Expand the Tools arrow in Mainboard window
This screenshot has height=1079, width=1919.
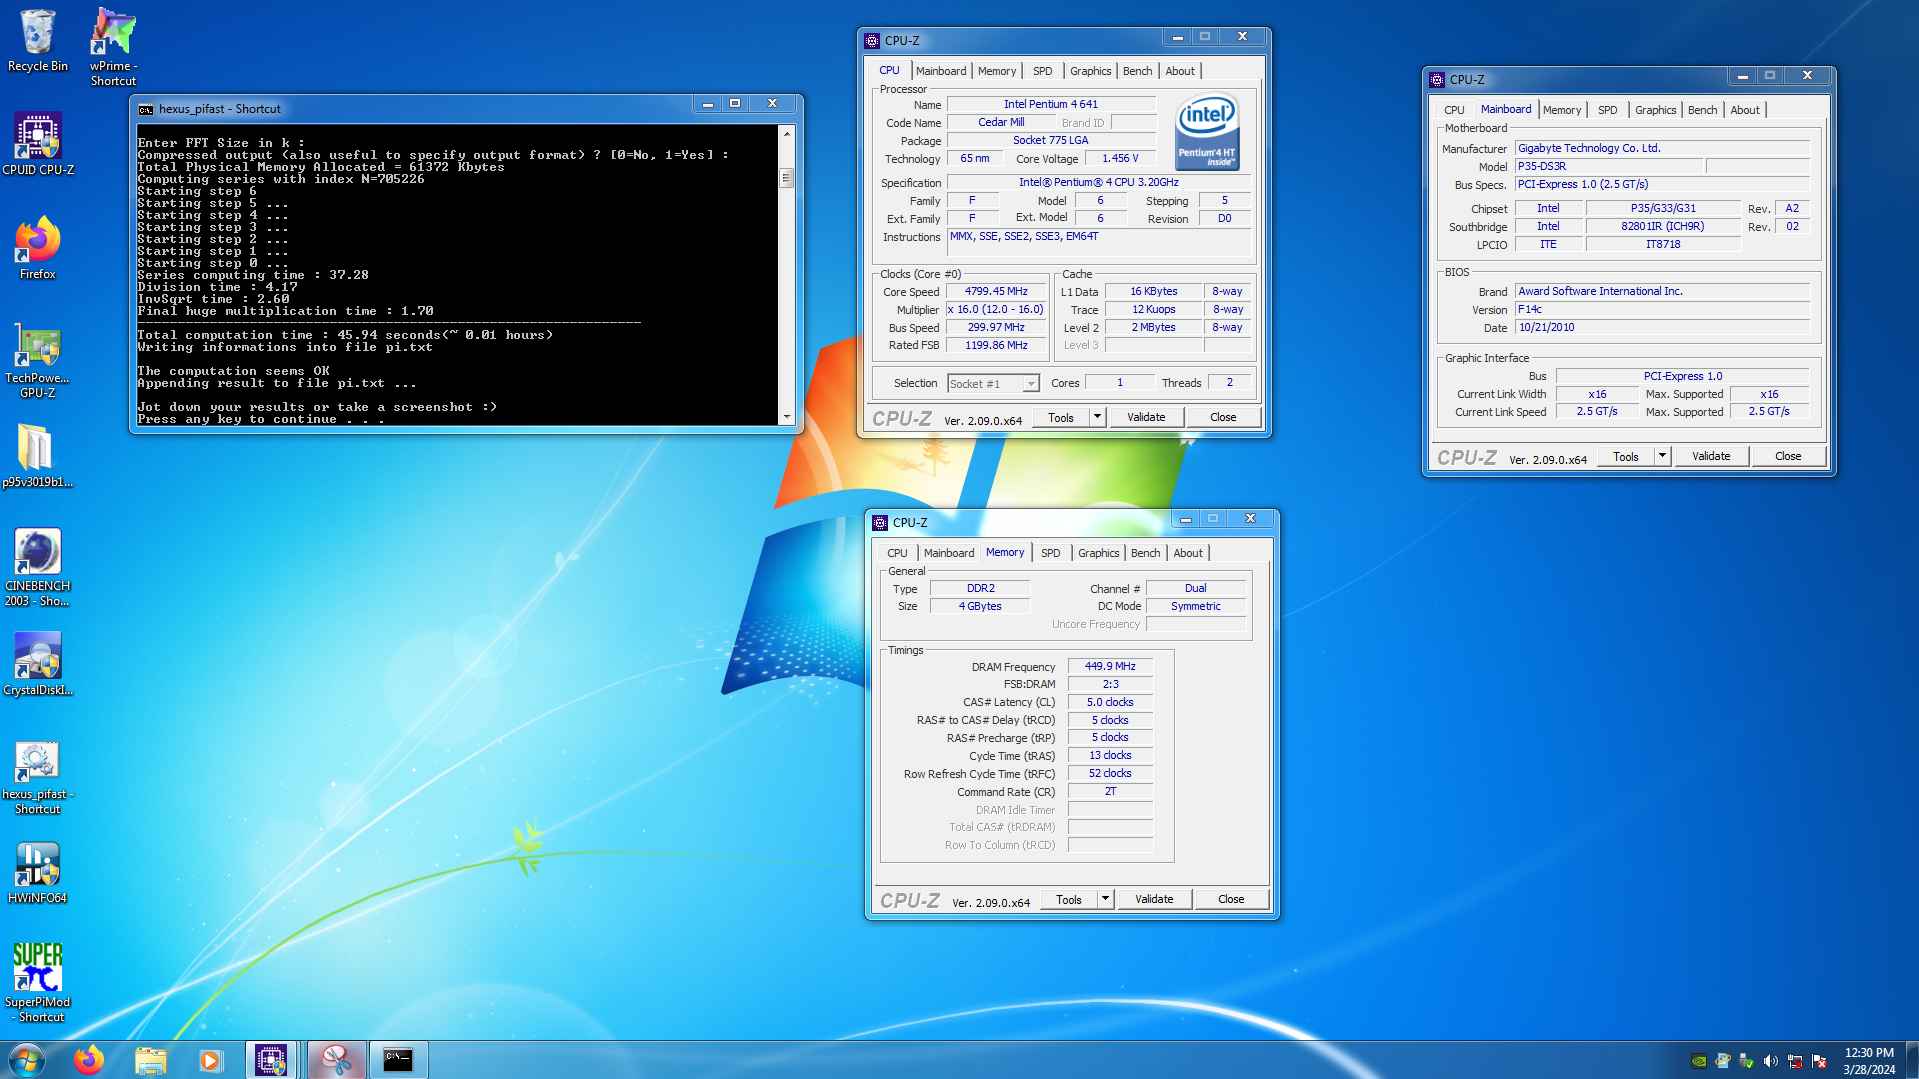[x=1662, y=456]
